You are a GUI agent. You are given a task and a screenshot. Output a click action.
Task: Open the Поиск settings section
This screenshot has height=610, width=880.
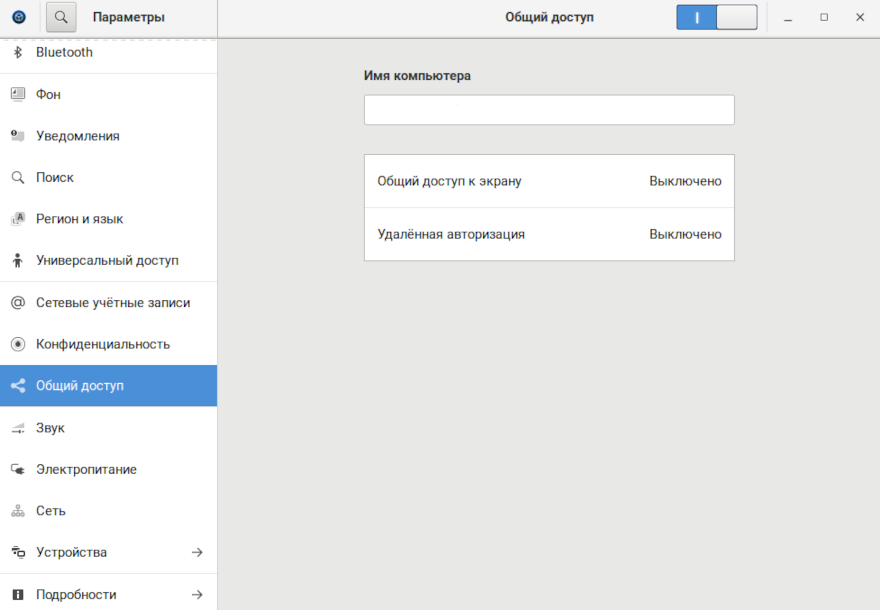pos(55,177)
